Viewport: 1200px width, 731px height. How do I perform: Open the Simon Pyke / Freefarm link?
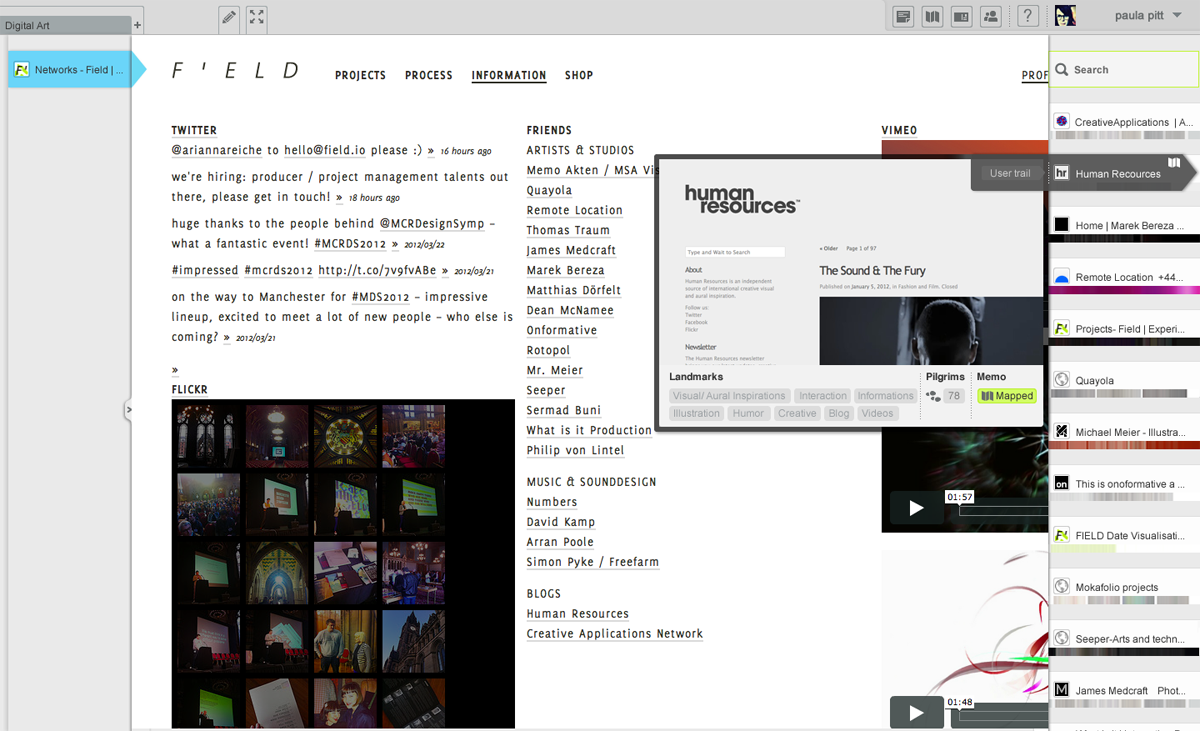pyautogui.click(x=593, y=562)
